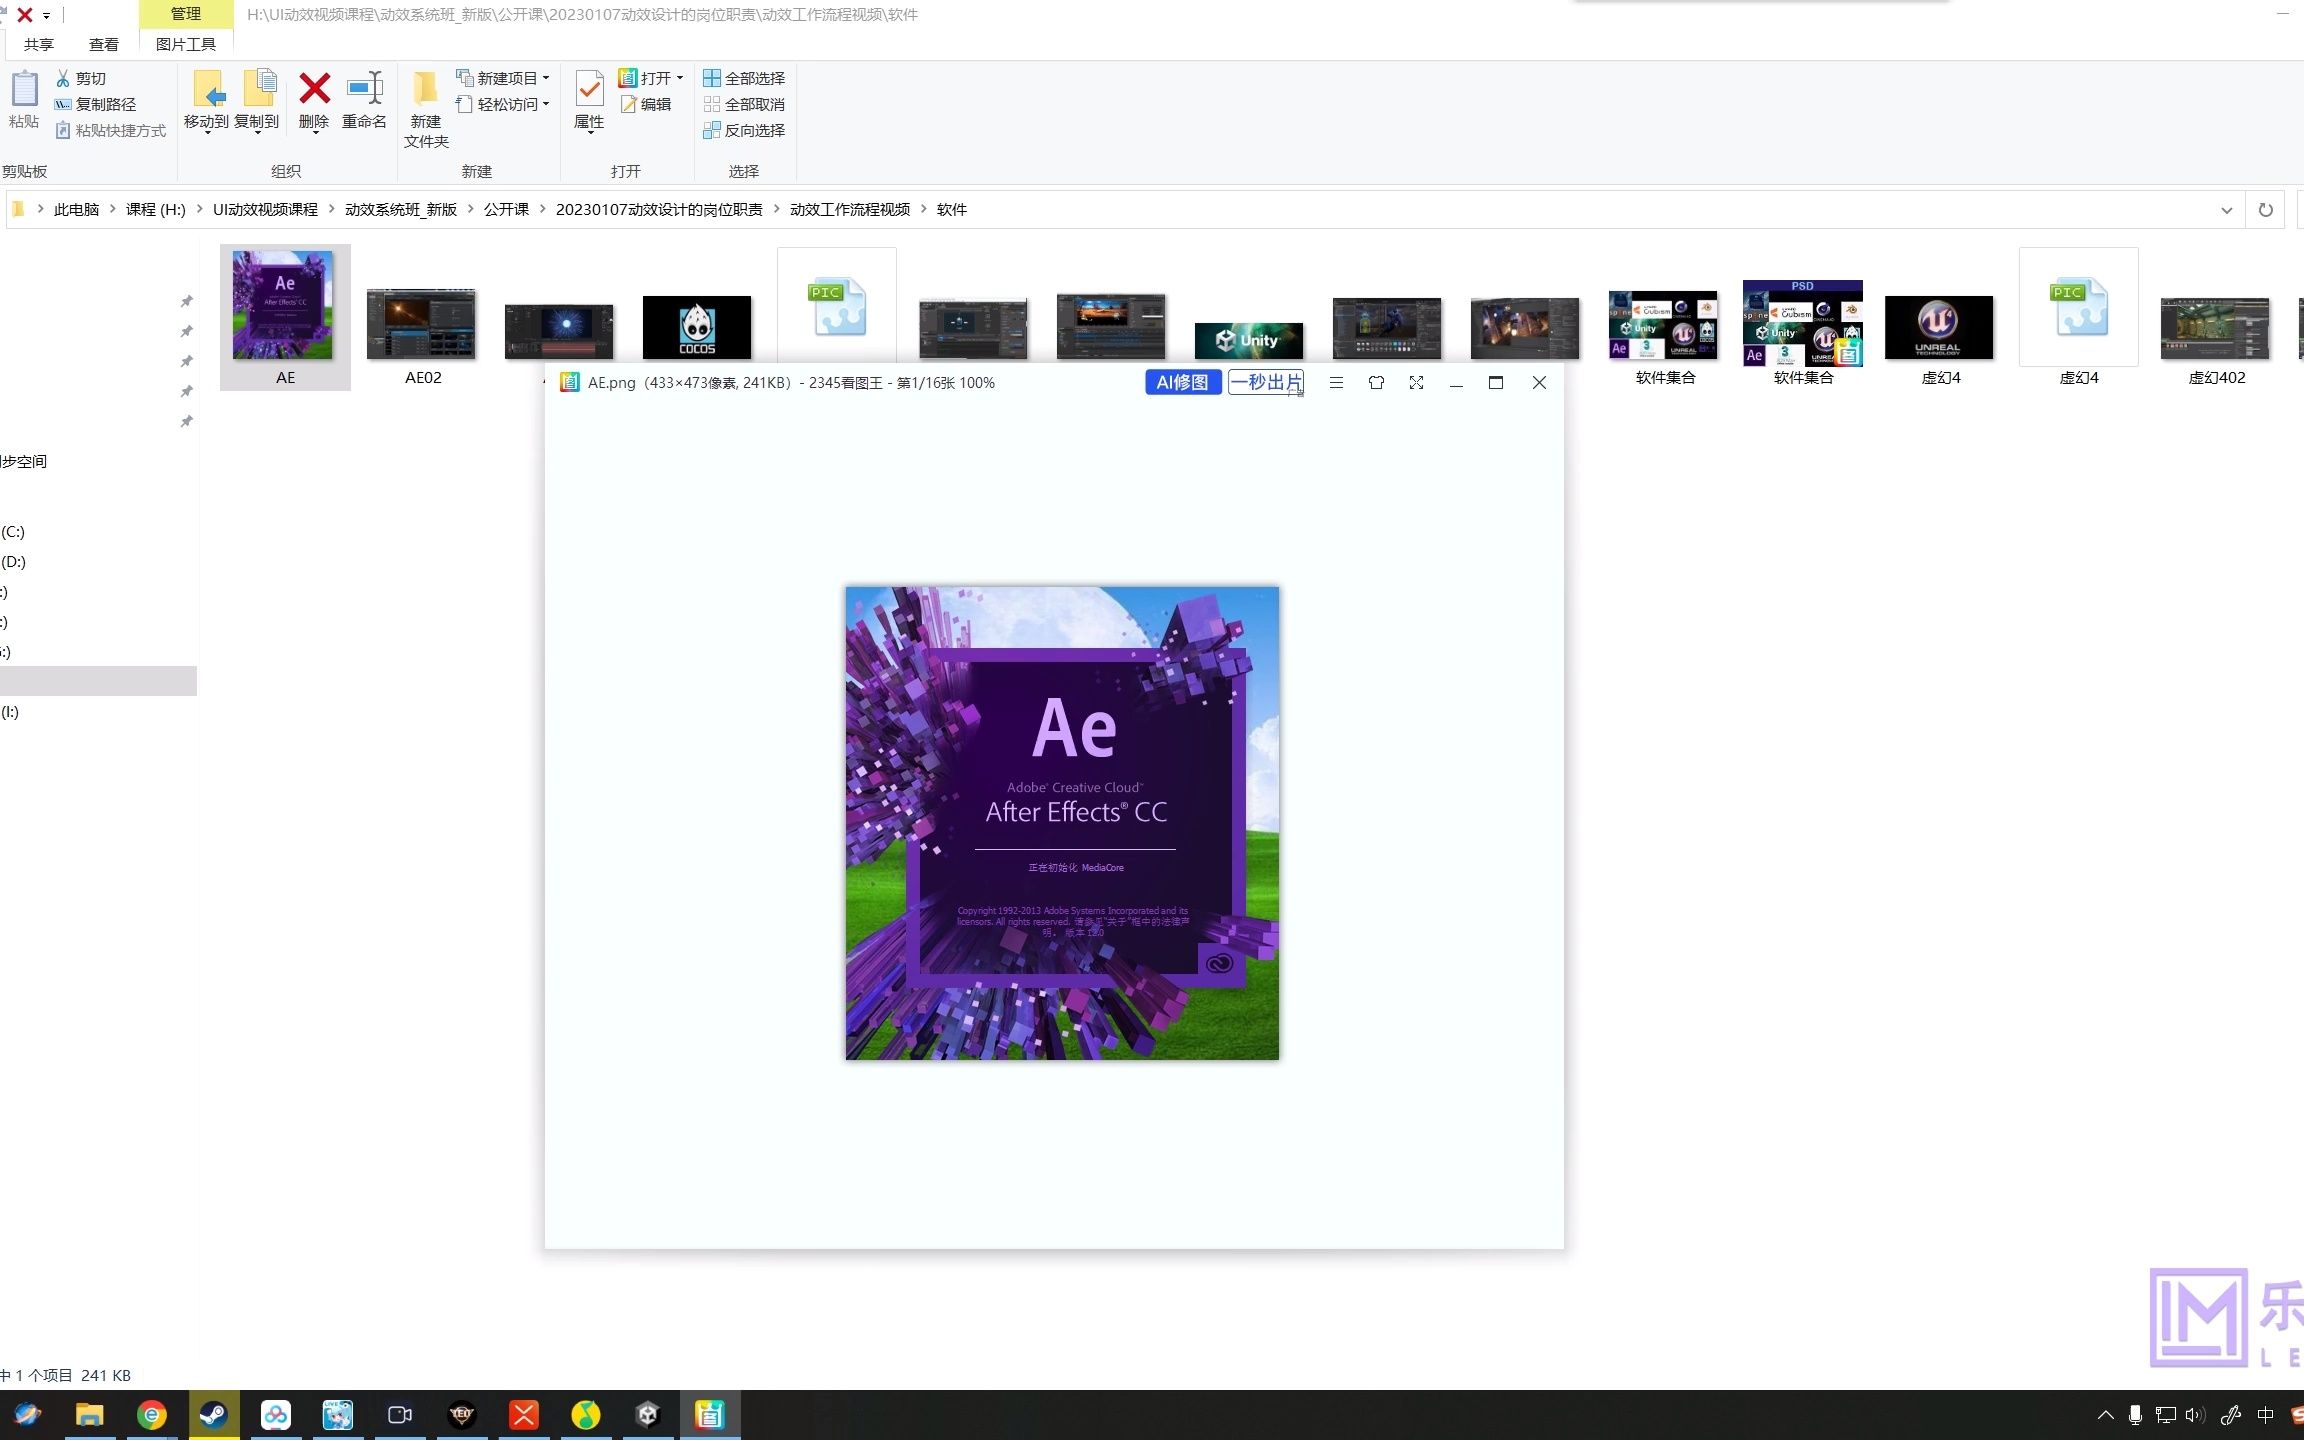Click UI动效视频课程 breadcrumb segment

tap(265, 209)
